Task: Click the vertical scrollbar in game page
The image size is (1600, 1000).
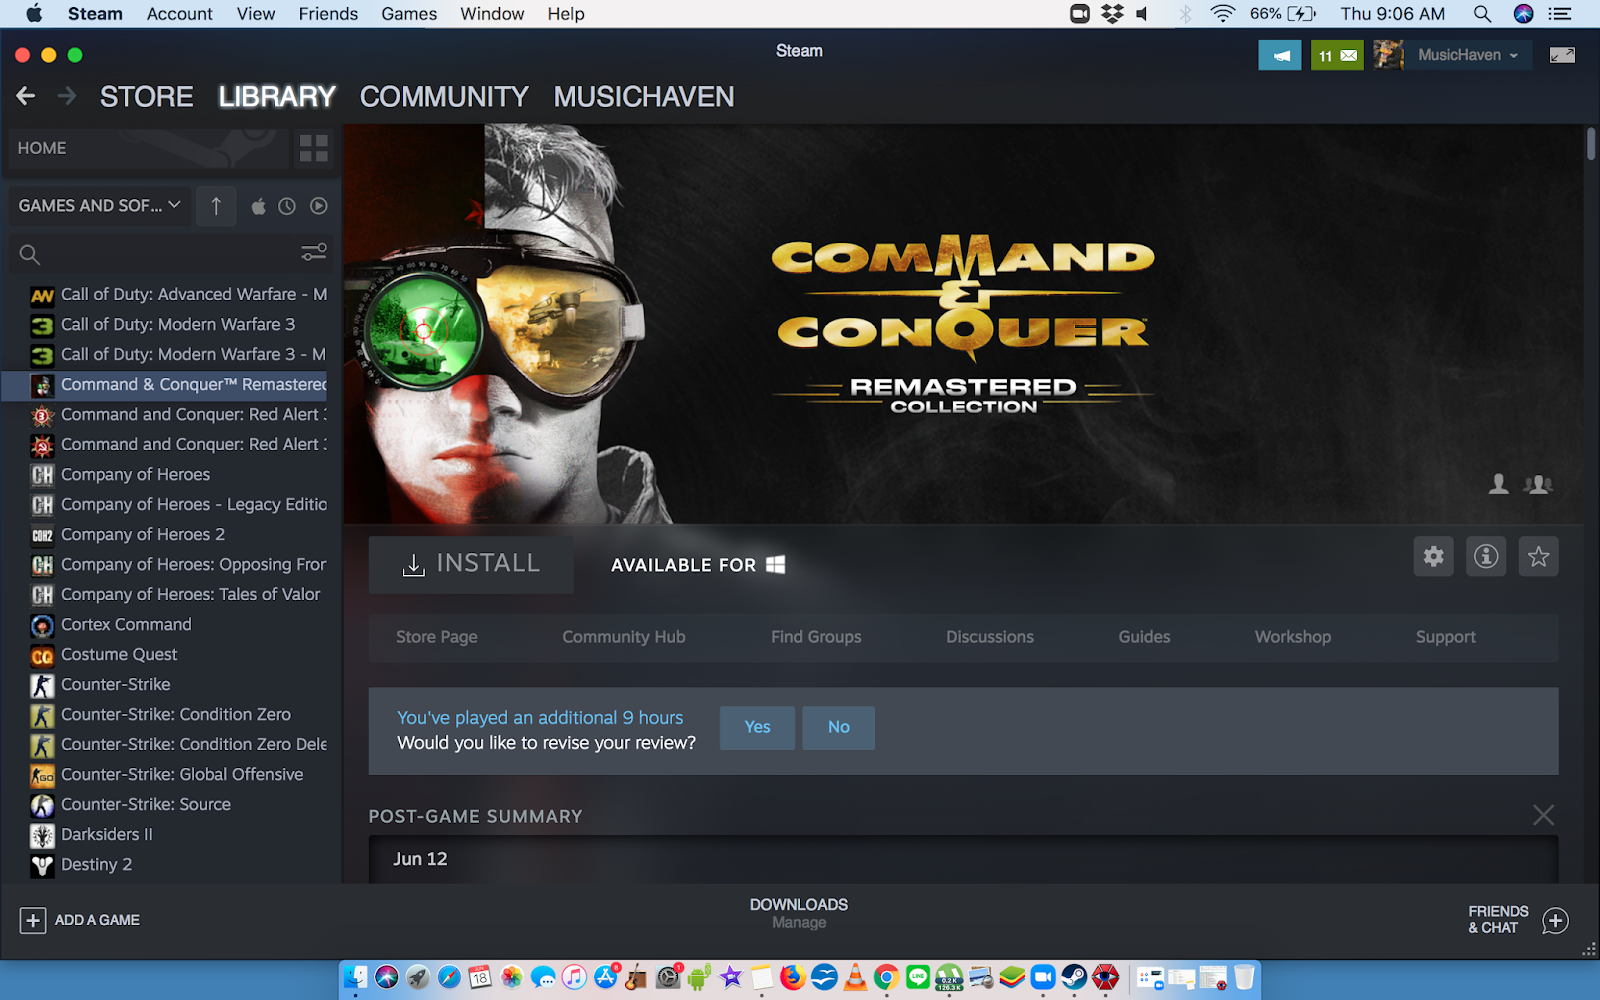Action: [x=1590, y=144]
